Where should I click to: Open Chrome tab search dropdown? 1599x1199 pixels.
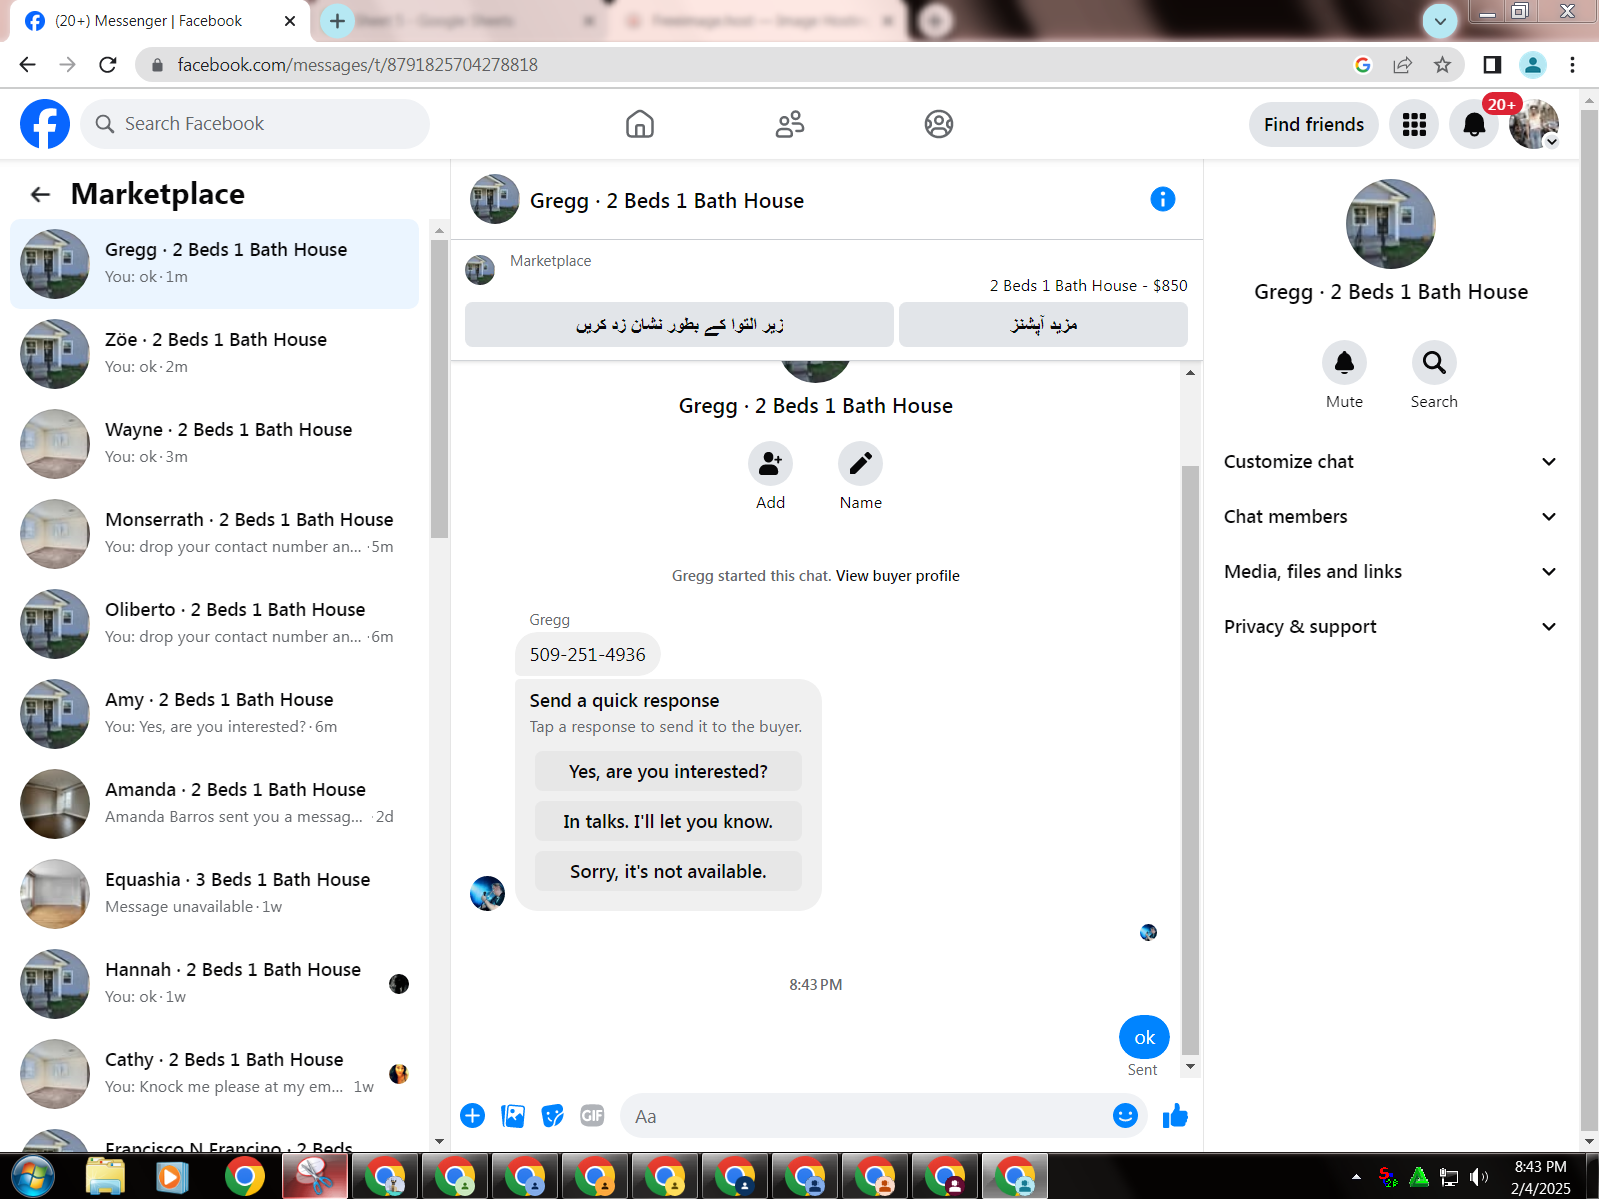(x=1440, y=21)
